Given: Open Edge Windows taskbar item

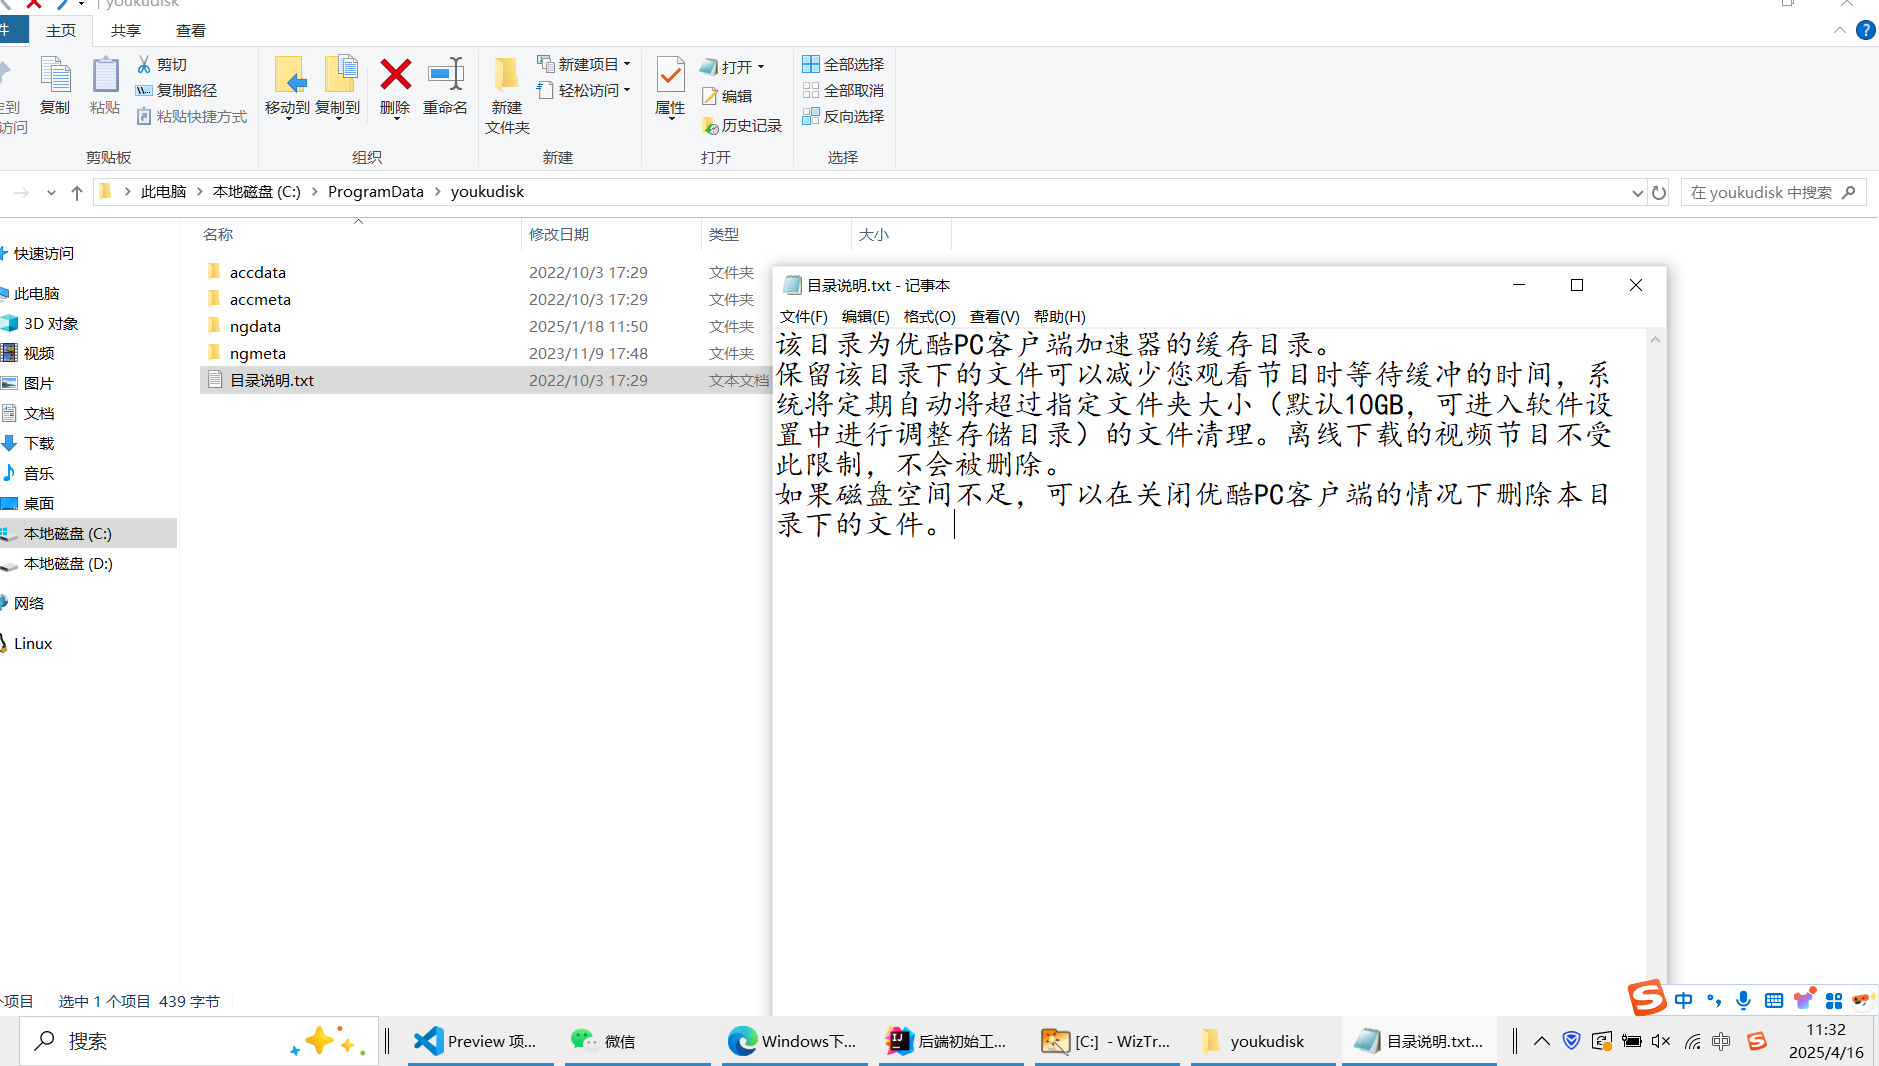Looking at the screenshot, I should tap(793, 1041).
